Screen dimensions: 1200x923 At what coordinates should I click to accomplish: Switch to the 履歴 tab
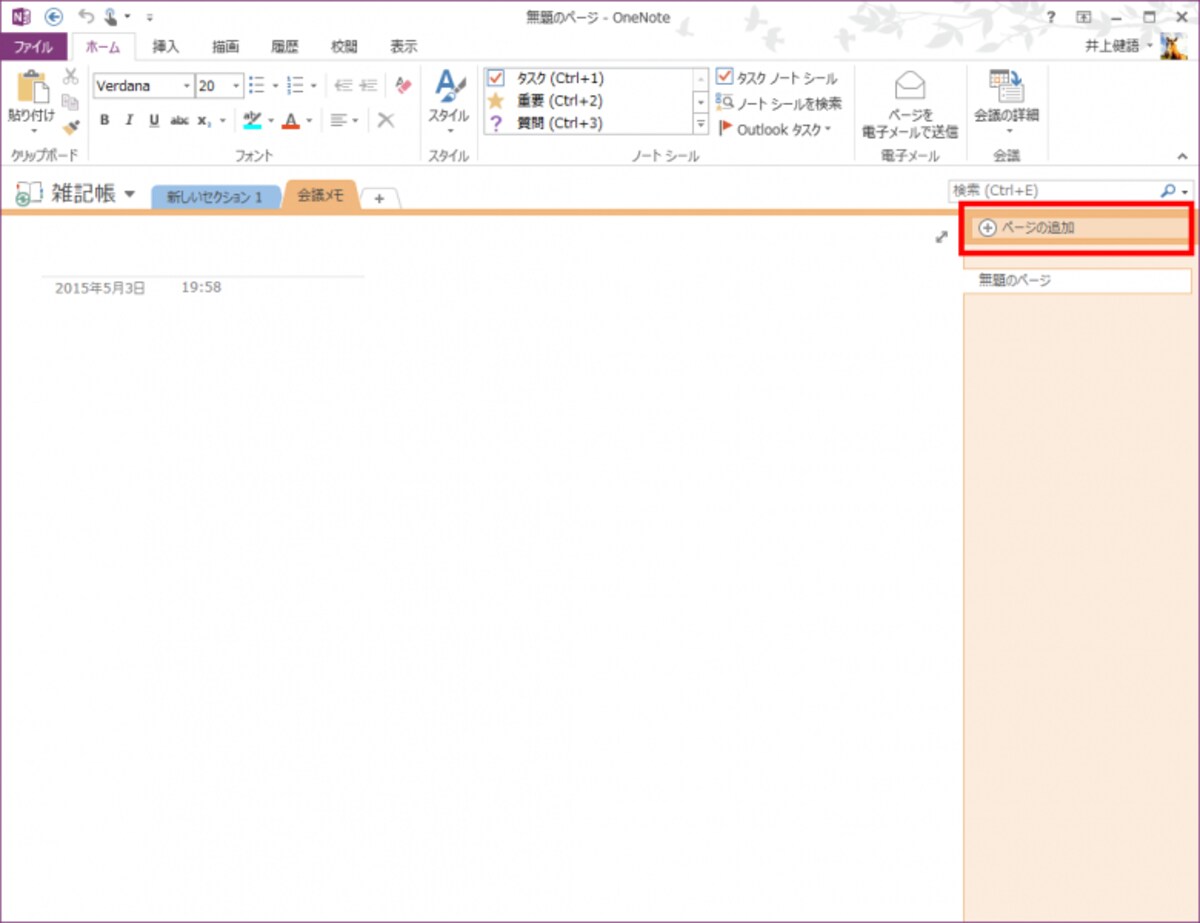285,46
